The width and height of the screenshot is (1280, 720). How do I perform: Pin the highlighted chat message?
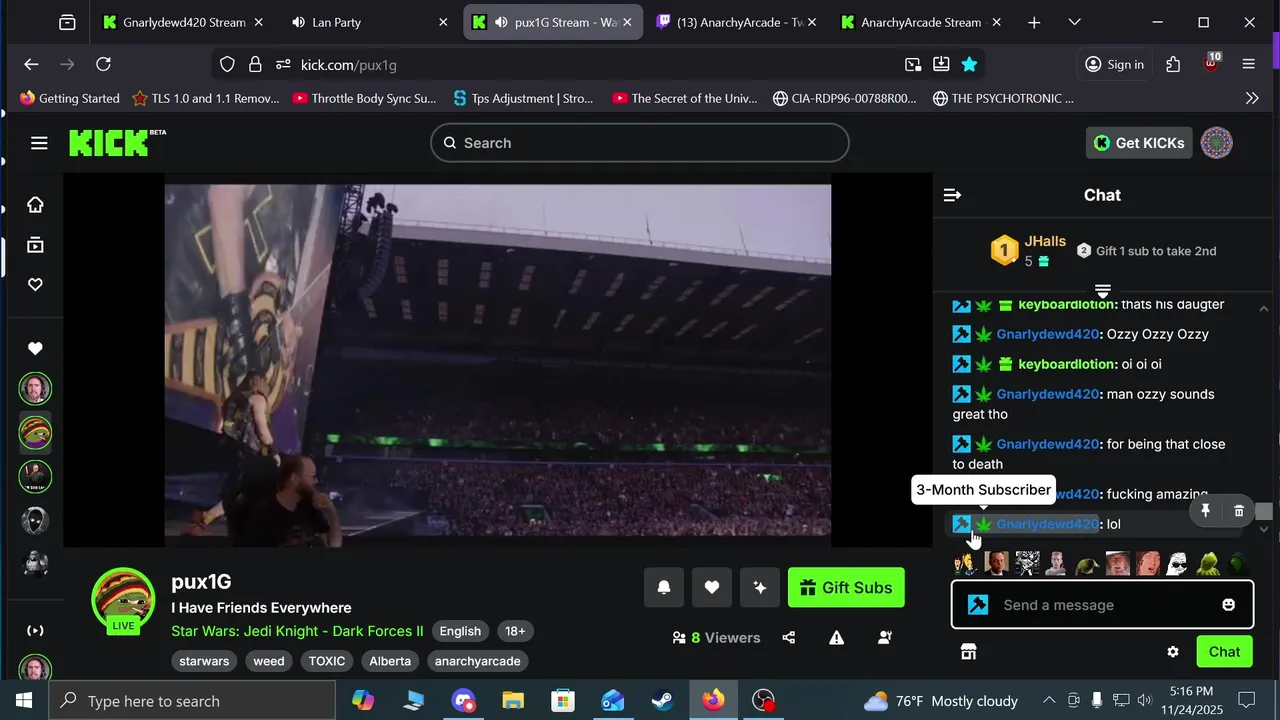[x=1206, y=511]
